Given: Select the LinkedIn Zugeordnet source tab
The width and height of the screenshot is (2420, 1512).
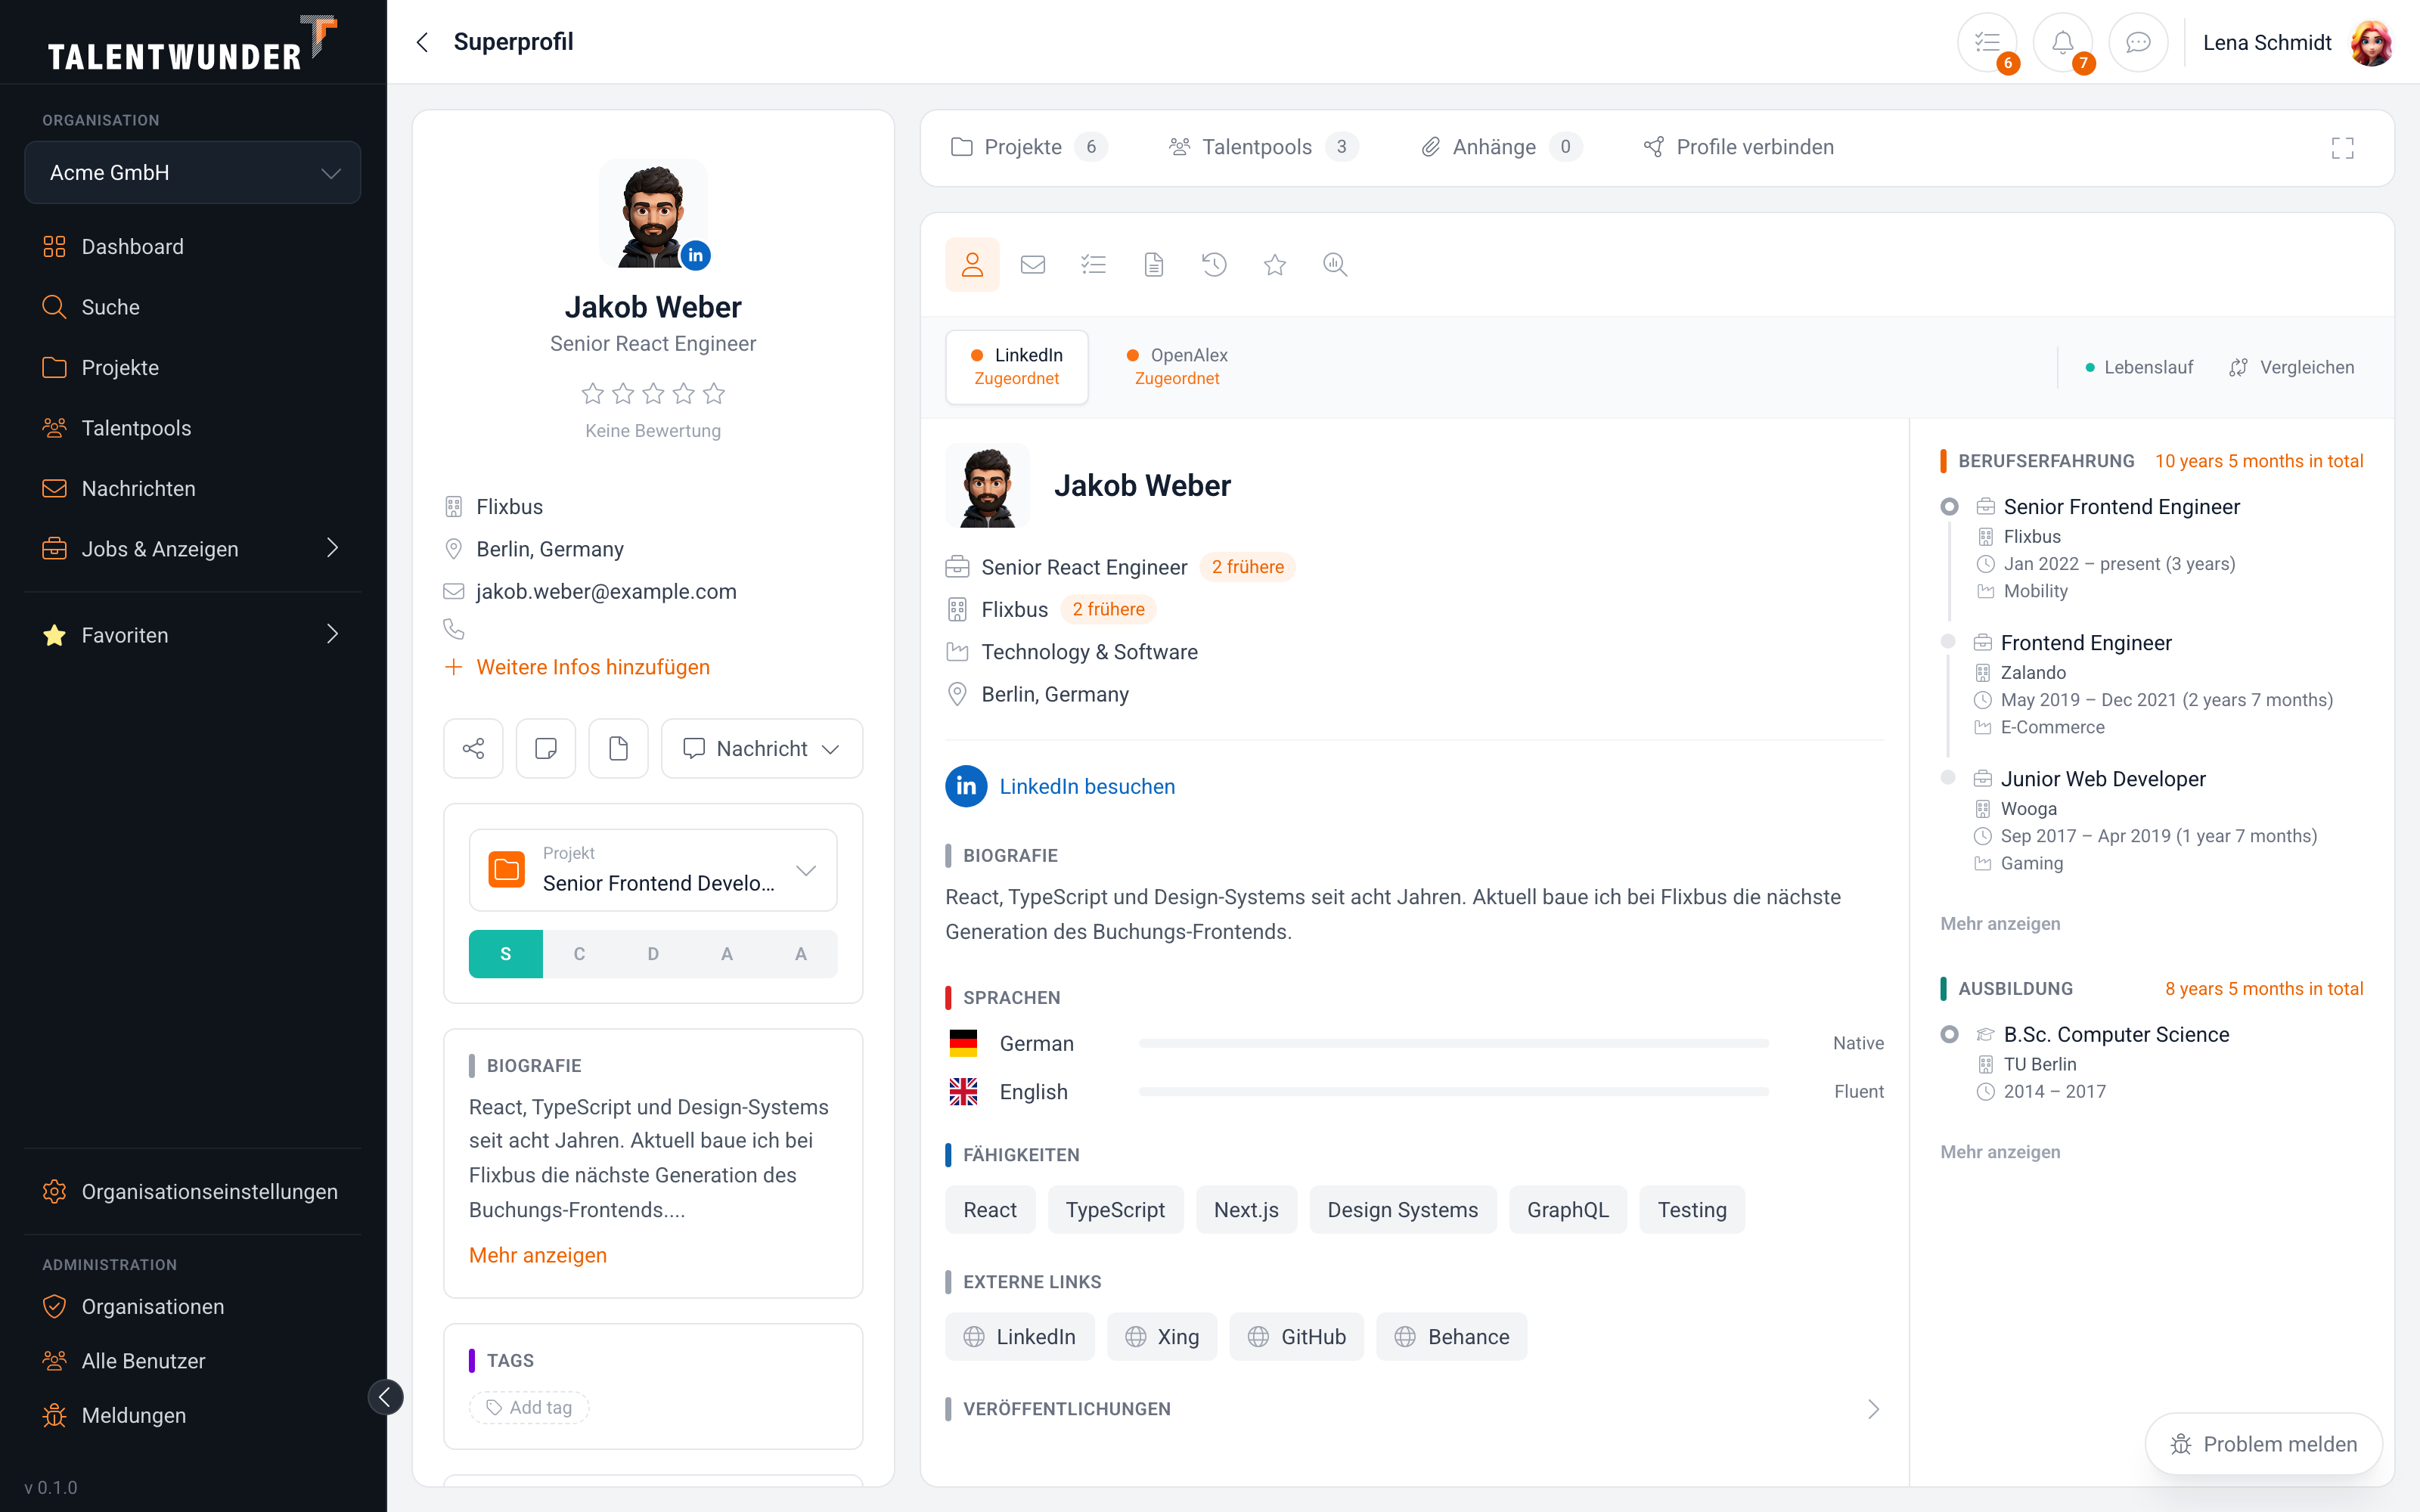Looking at the screenshot, I should pos(1017,367).
